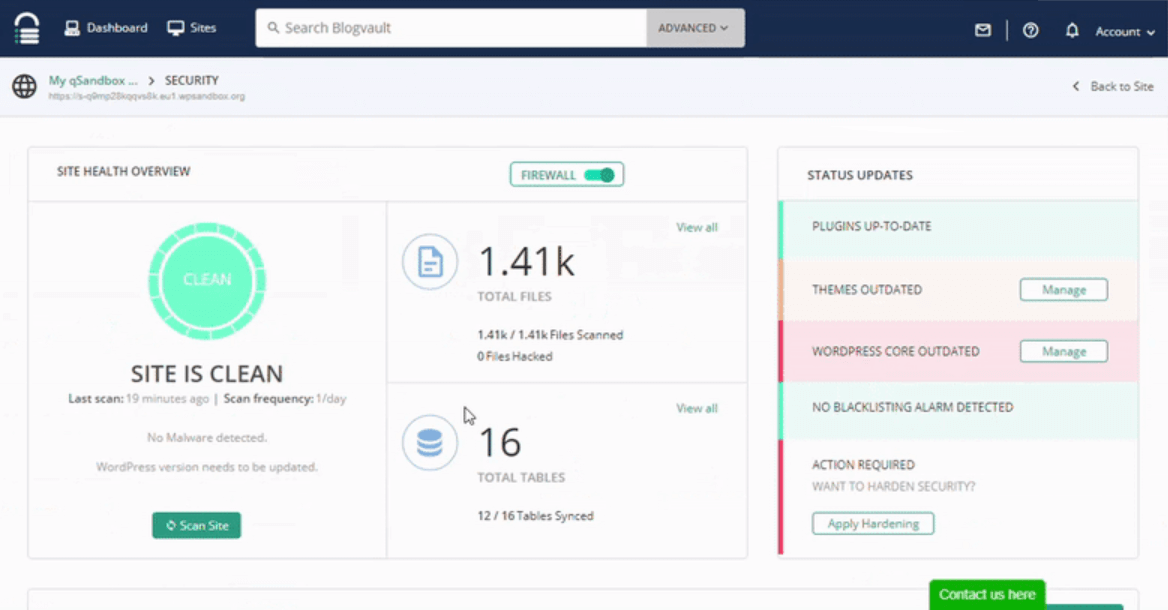Open the Account dropdown menu
The height and width of the screenshot is (610, 1168).
coord(1124,32)
